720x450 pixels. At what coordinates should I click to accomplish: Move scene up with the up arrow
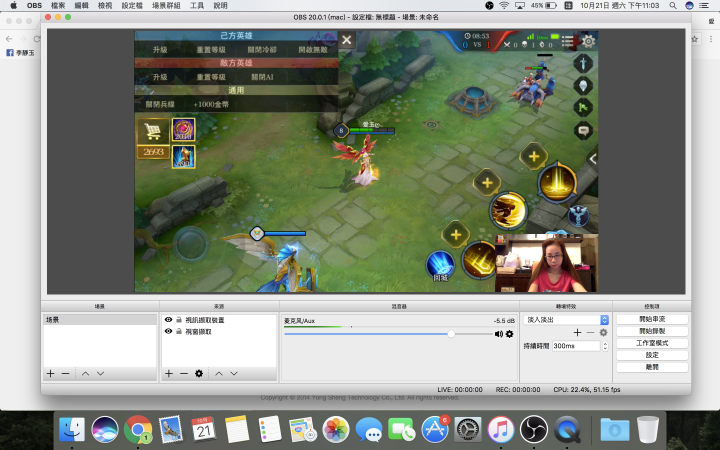[85, 374]
